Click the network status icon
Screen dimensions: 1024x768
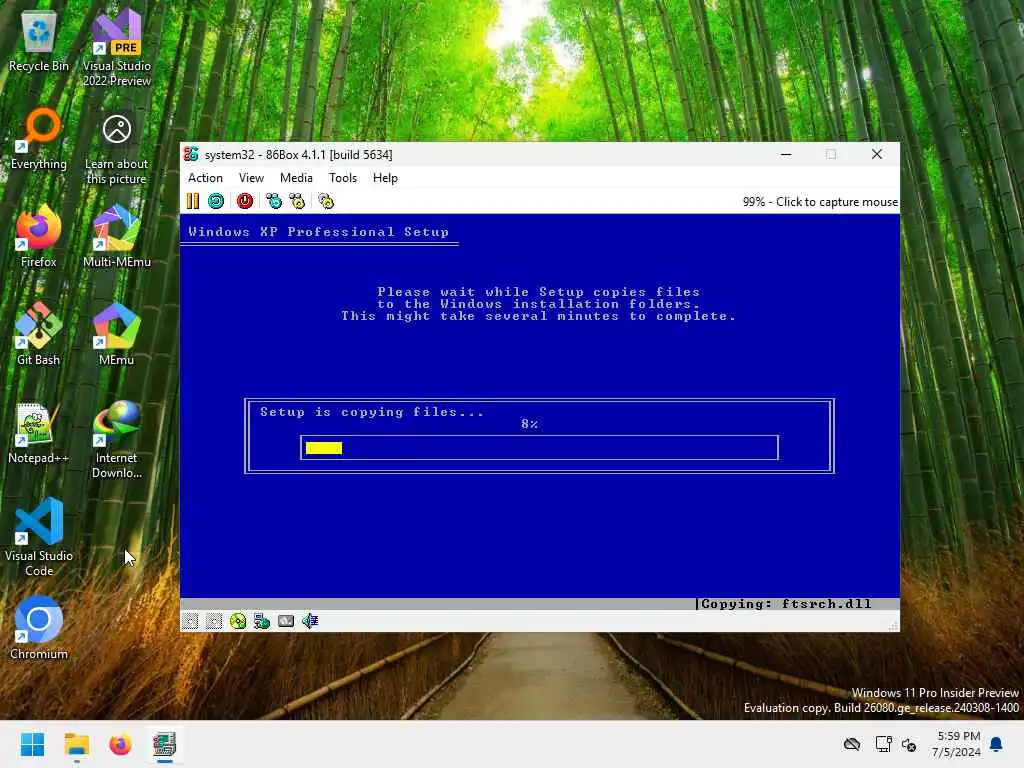click(x=262, y=621)
